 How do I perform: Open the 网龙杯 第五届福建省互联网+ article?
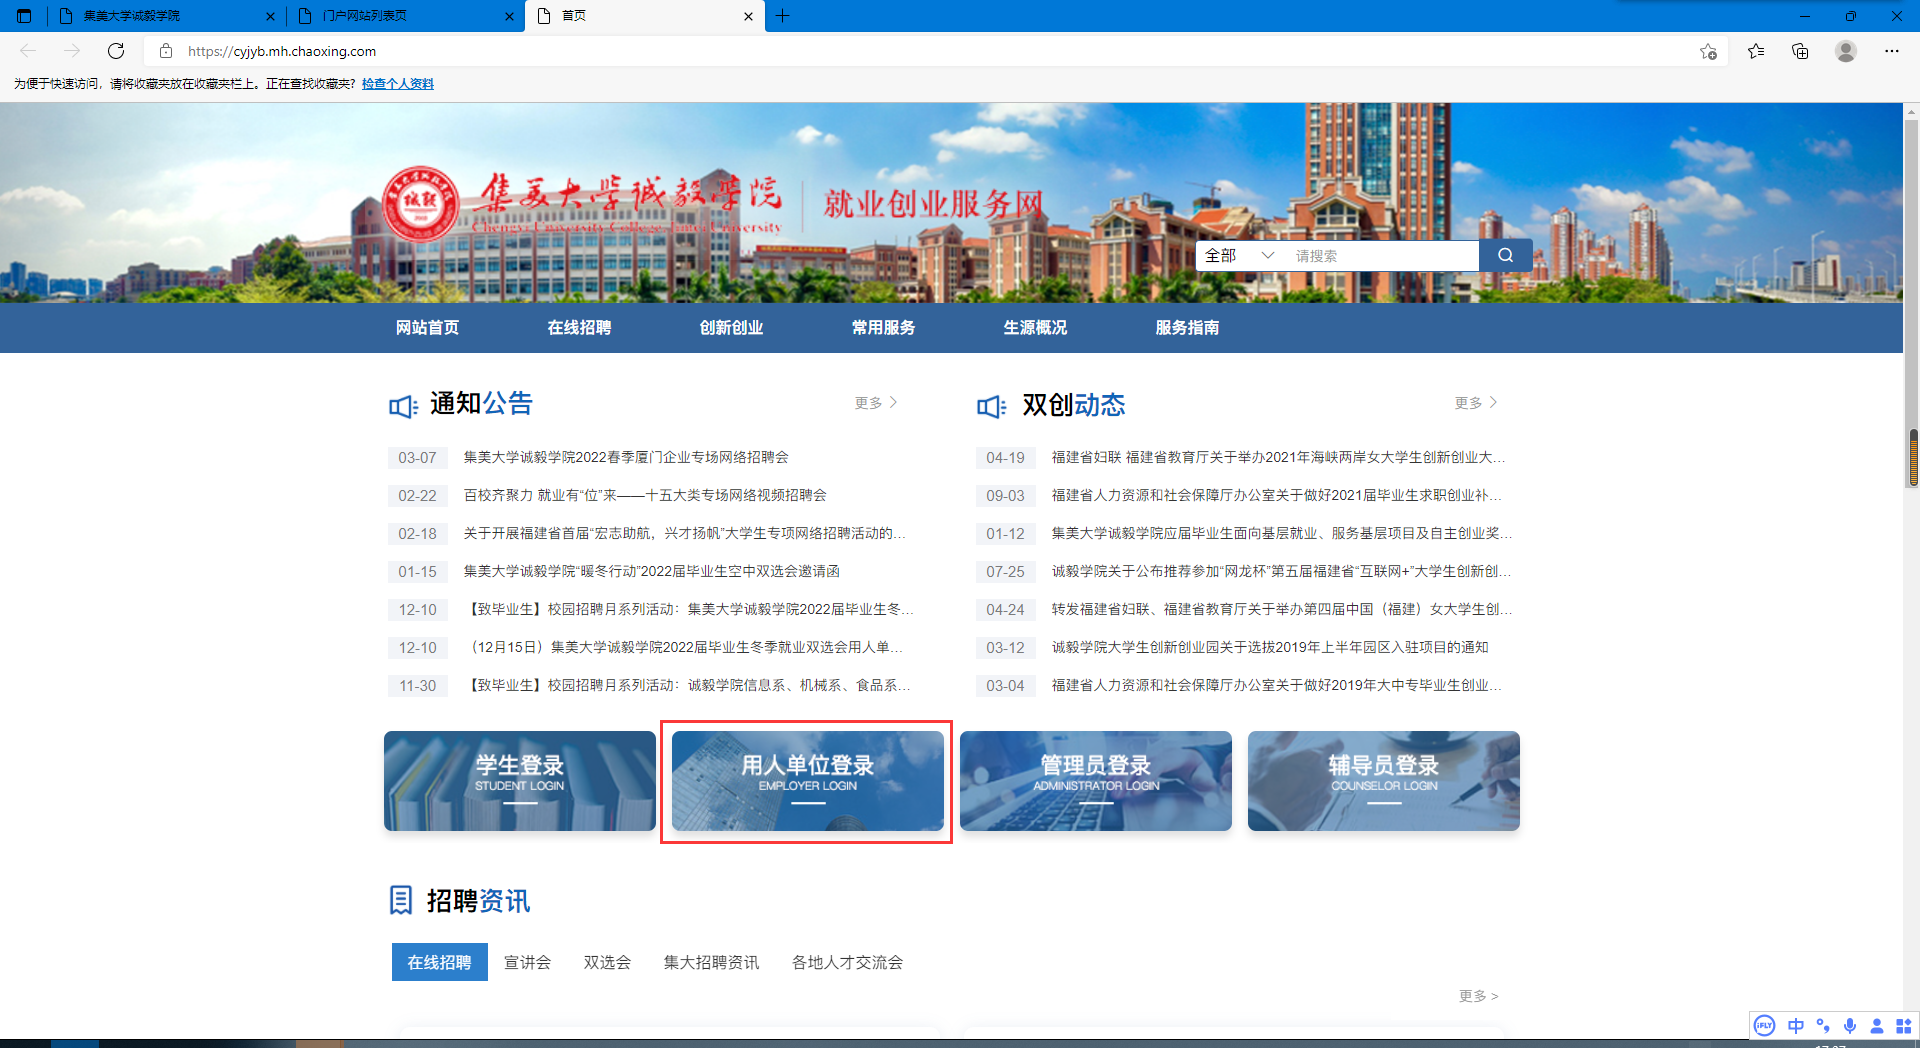coord(1281,571)
